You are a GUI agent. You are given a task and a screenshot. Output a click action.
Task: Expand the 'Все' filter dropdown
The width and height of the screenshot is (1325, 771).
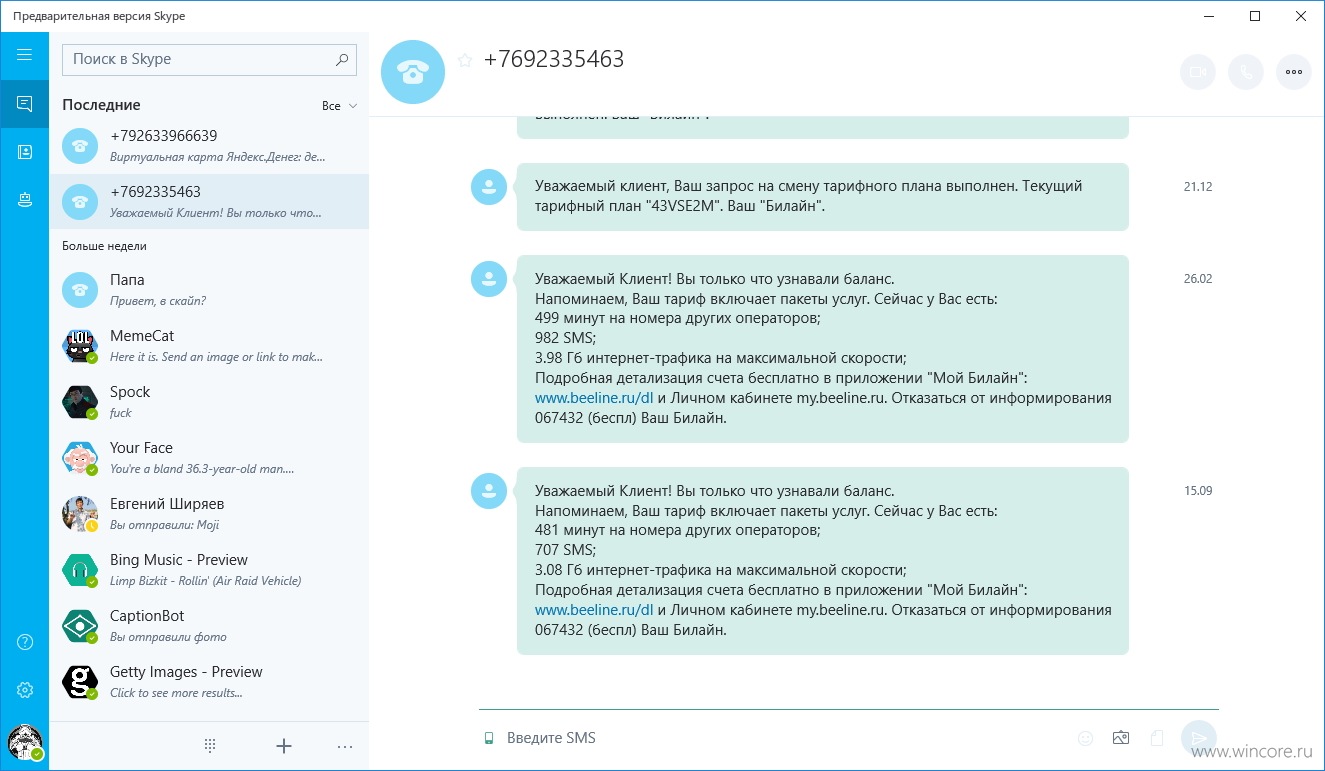340,106
